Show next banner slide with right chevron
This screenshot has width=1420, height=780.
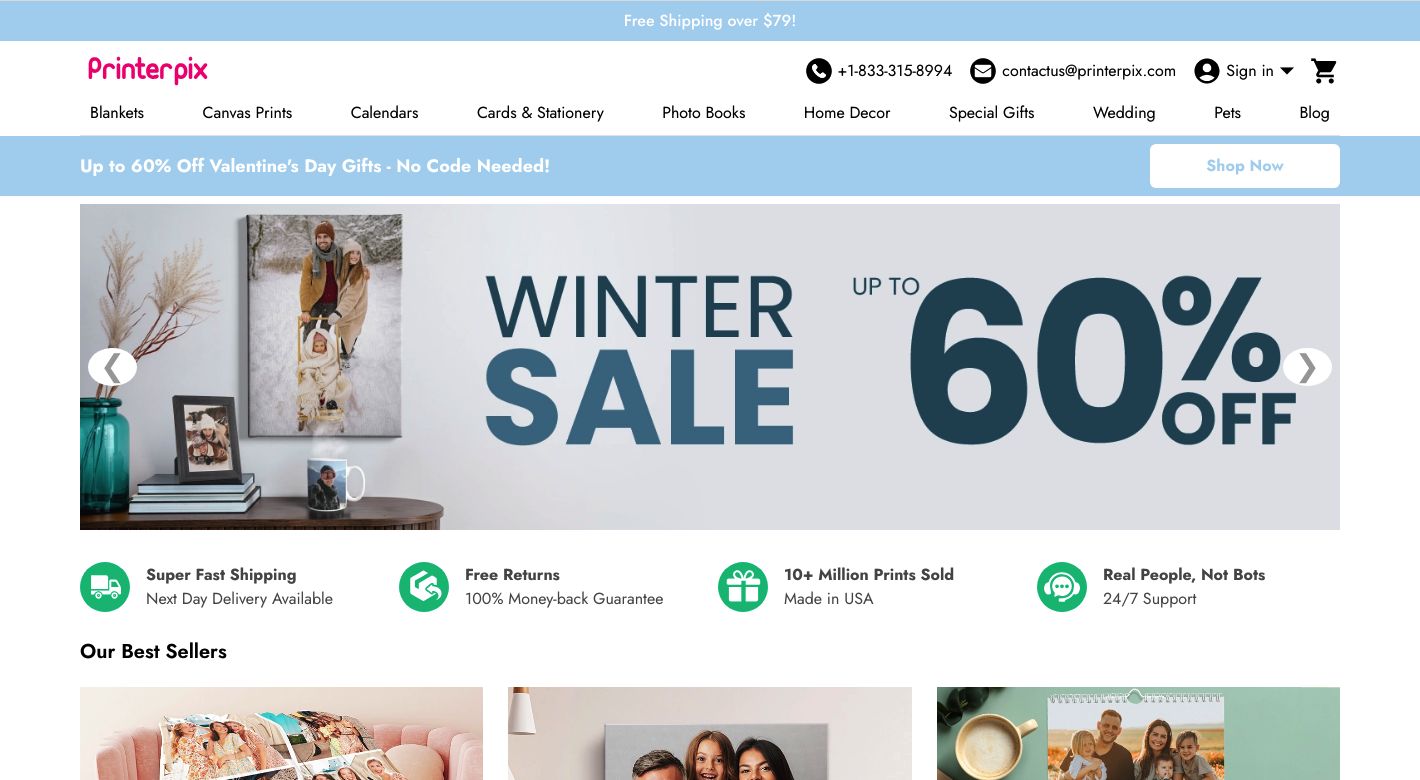(1307, 367)
